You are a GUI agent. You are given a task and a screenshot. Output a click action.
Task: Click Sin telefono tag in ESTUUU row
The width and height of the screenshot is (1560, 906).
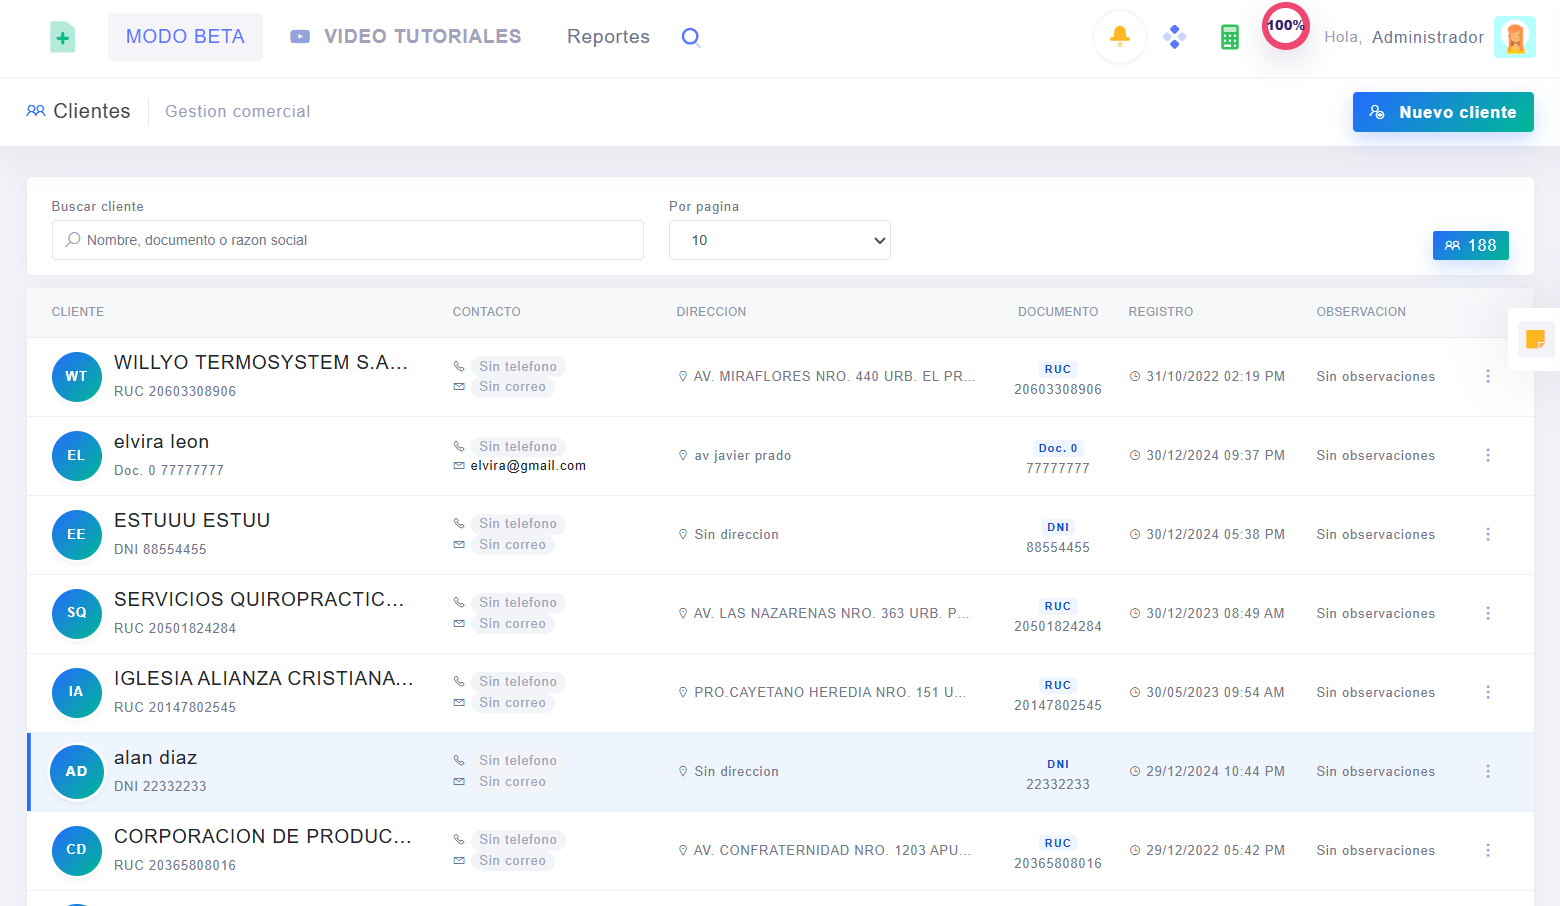tap(518, 524)
